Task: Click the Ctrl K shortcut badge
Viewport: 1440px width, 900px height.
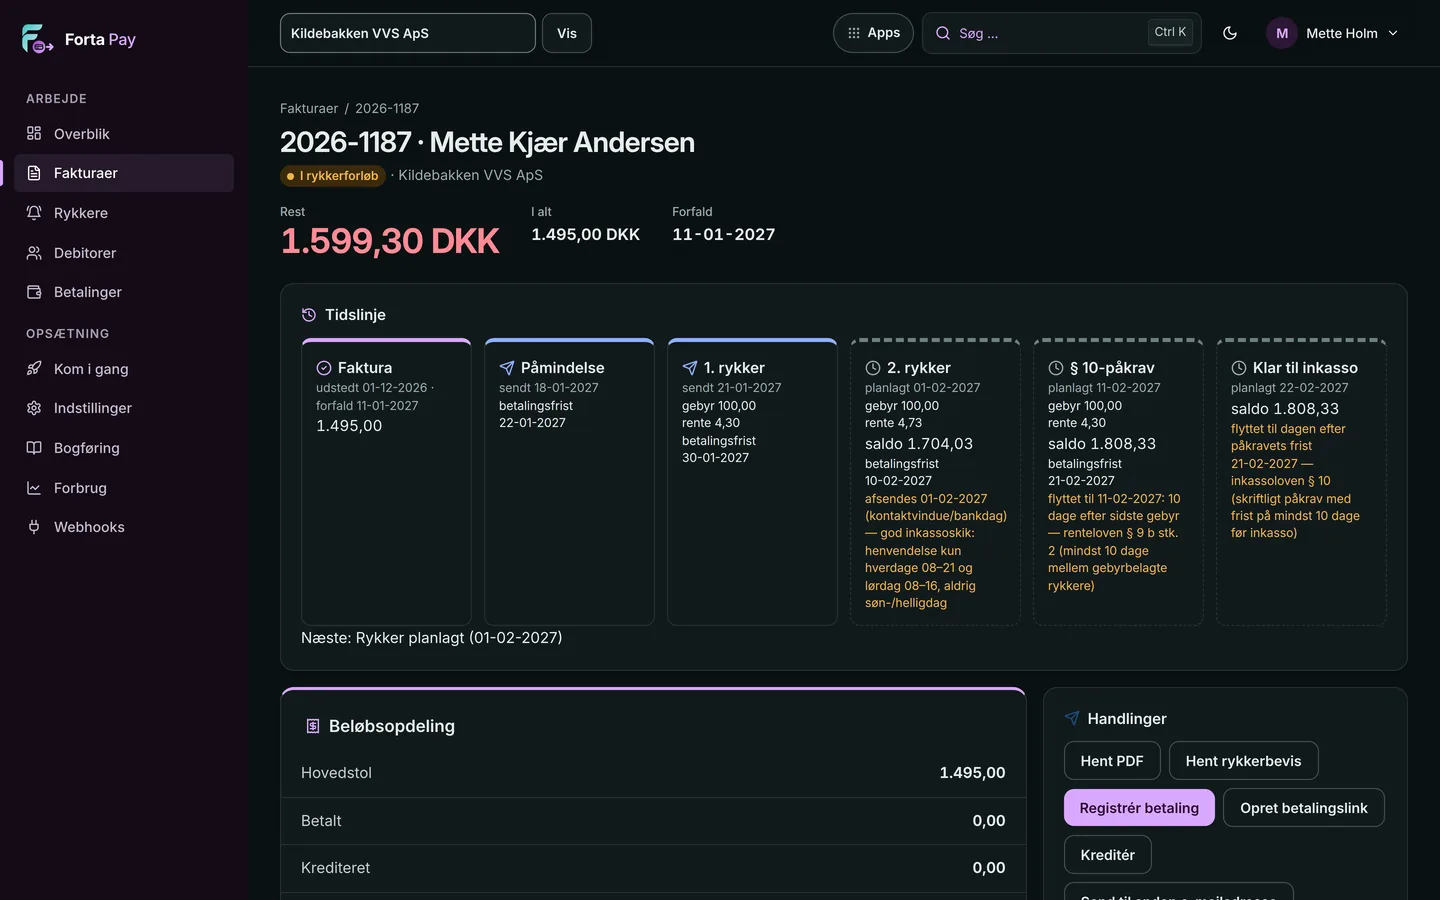Action: point(1170,32)
